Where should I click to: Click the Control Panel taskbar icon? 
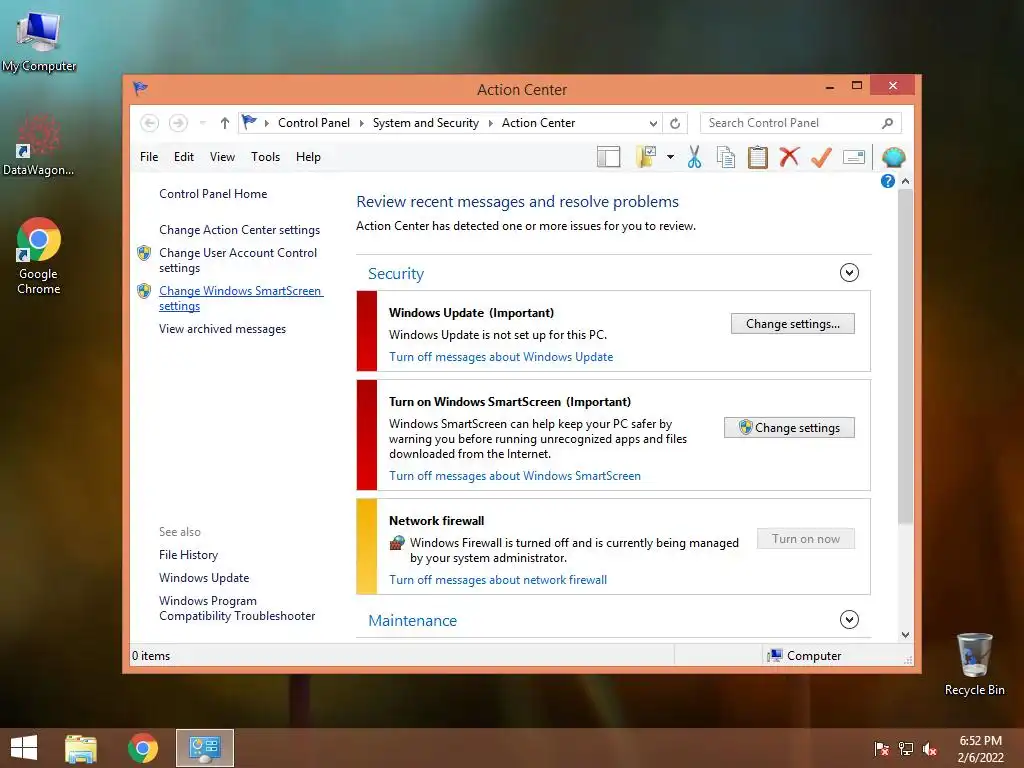tap(204, 748)
